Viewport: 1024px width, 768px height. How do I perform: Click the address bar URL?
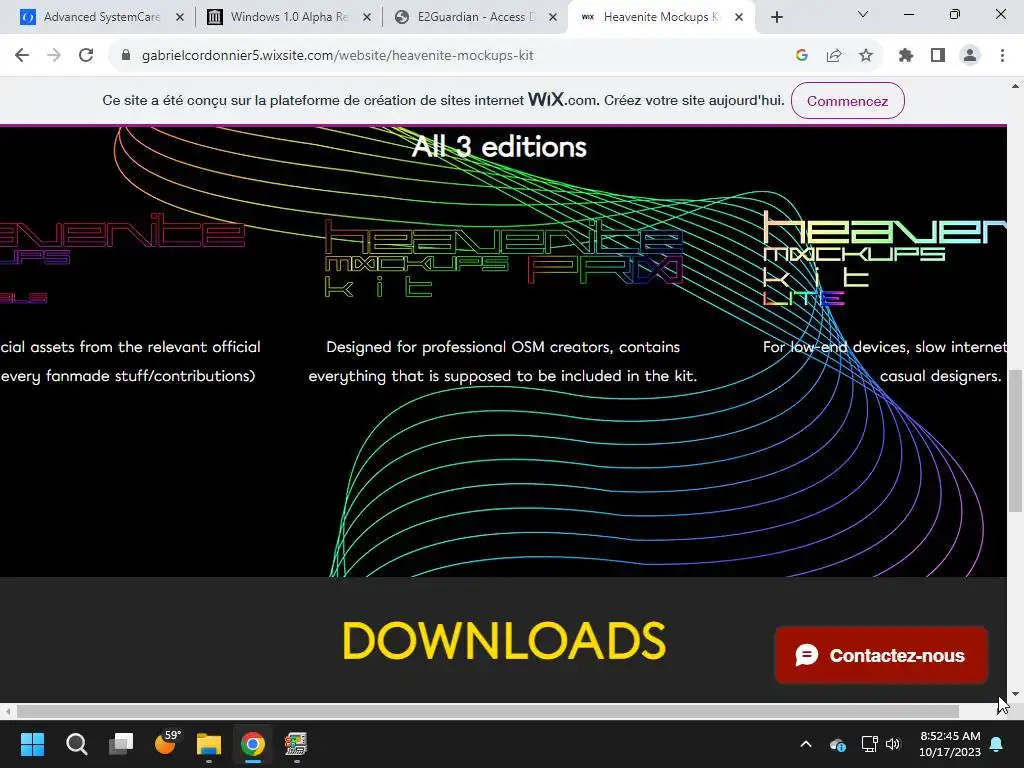point(338,56)
